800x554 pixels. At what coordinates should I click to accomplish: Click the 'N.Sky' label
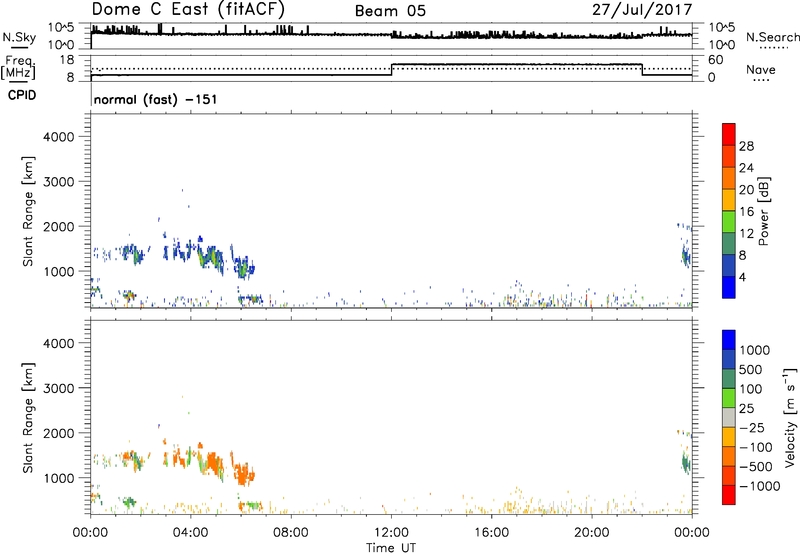click(19, 37)
